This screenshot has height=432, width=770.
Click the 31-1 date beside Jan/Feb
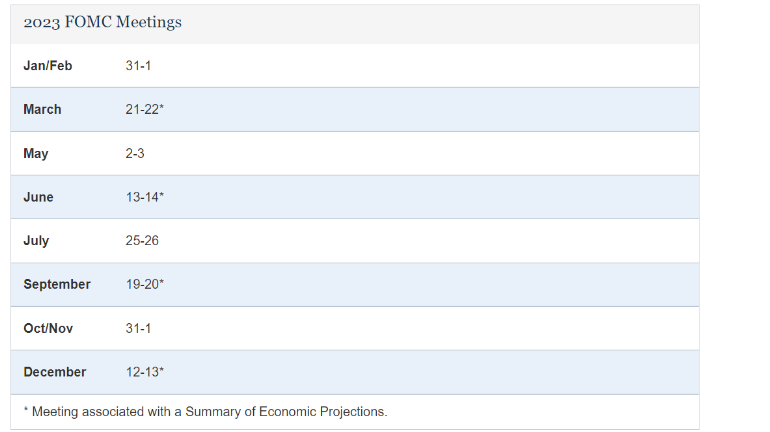click(x=138, y=65)
